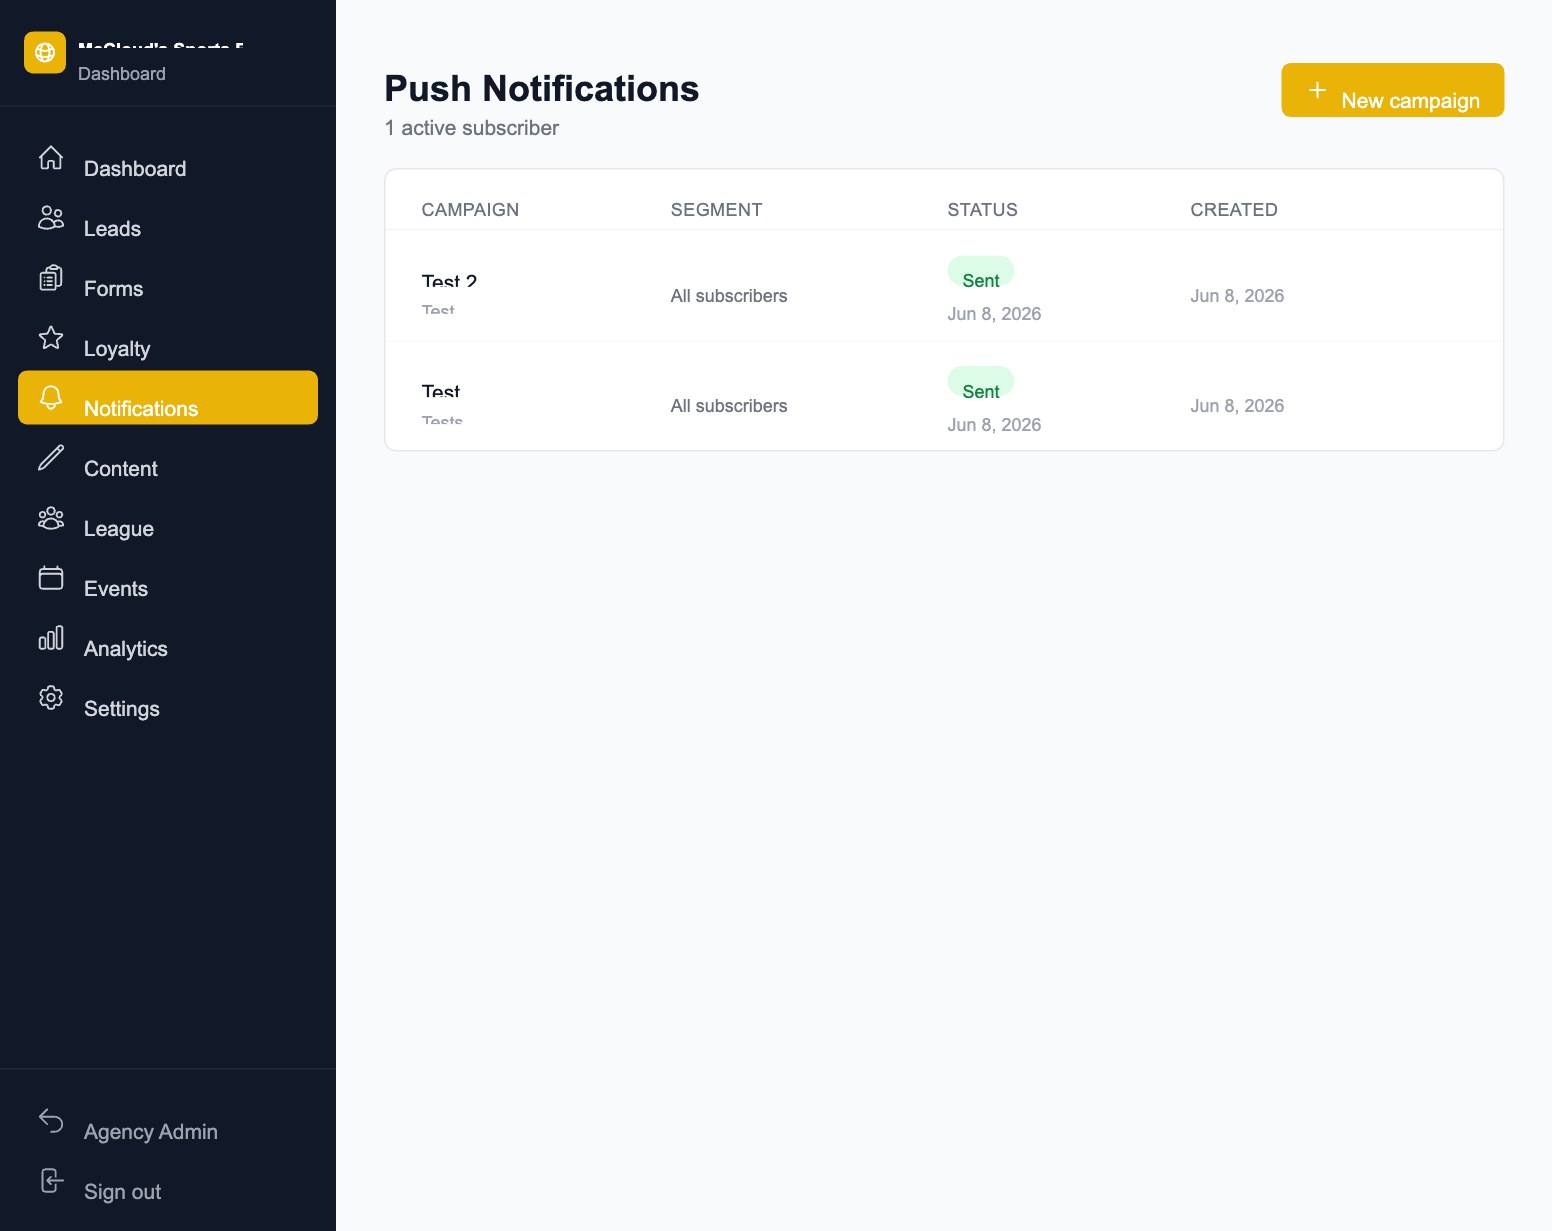Click the Sent badge for Test campaign

click(x=981, y=382)
